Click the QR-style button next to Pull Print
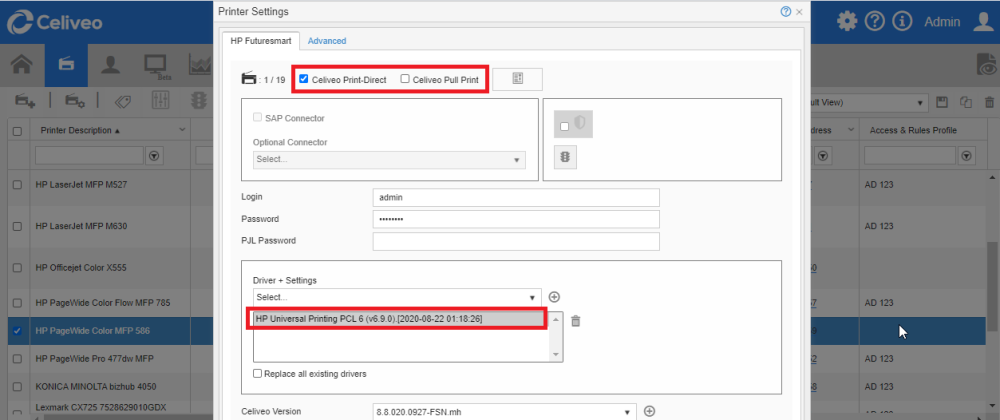Screen dimensions: 1000x420 pos(517,79)
